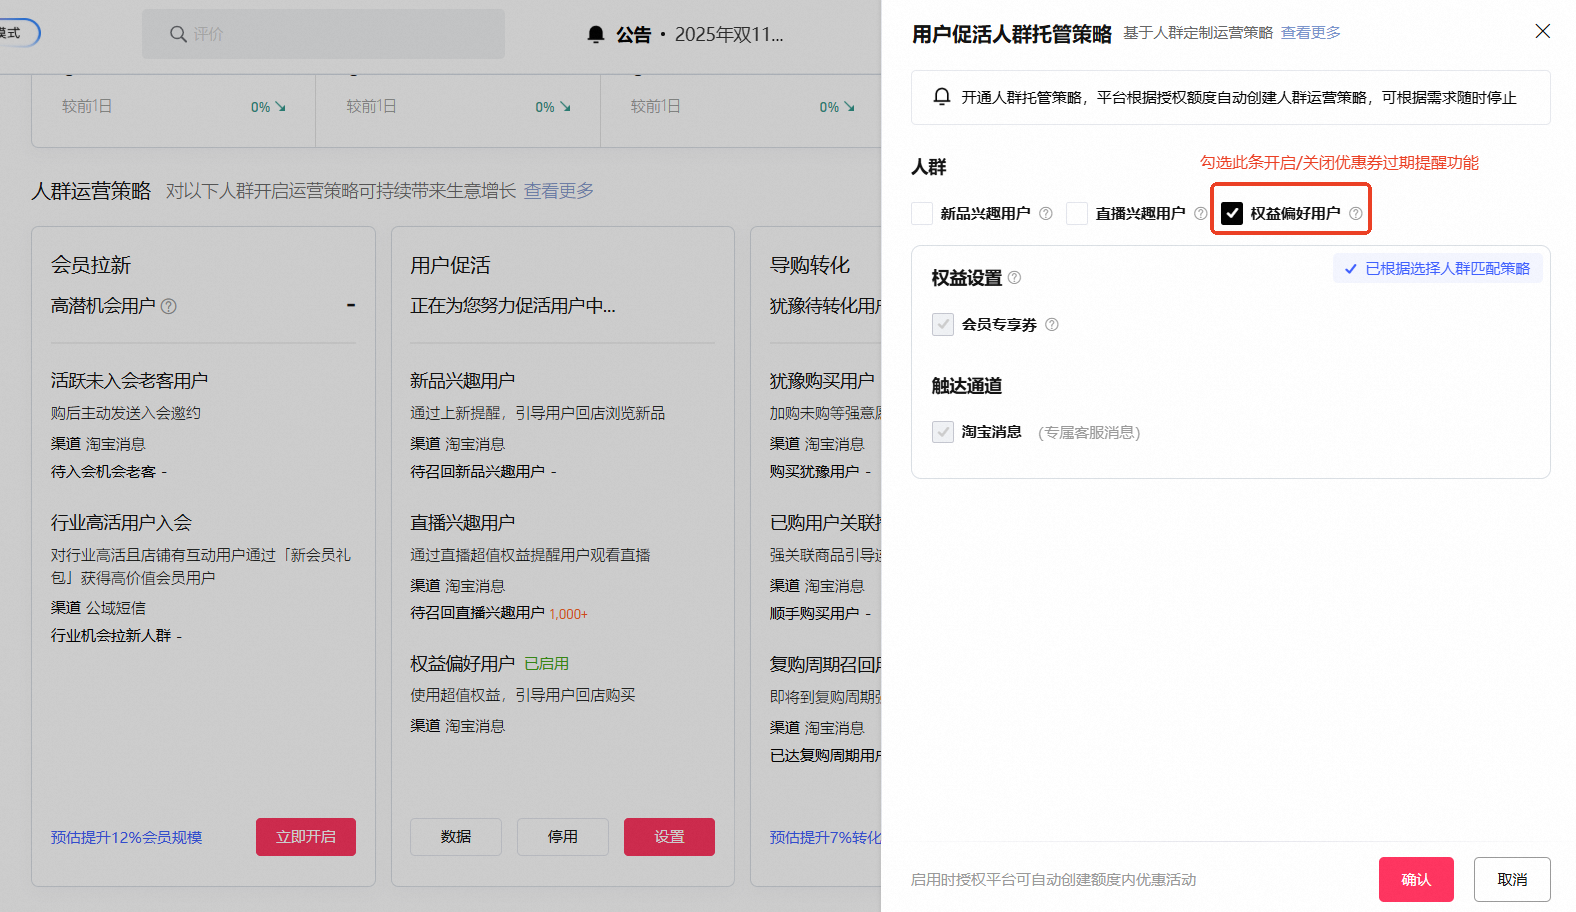
Task: Click 查看更多 link in panel header
Action: coord(1310,33)
